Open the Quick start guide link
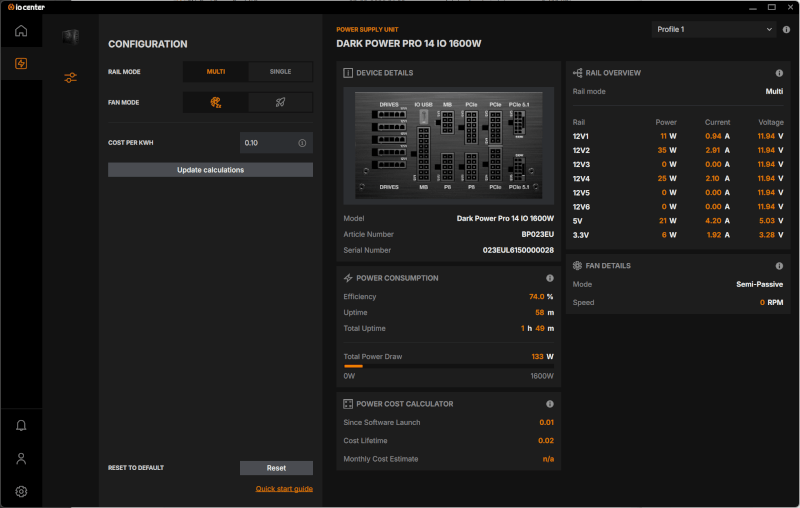 [x=284, y=489]
